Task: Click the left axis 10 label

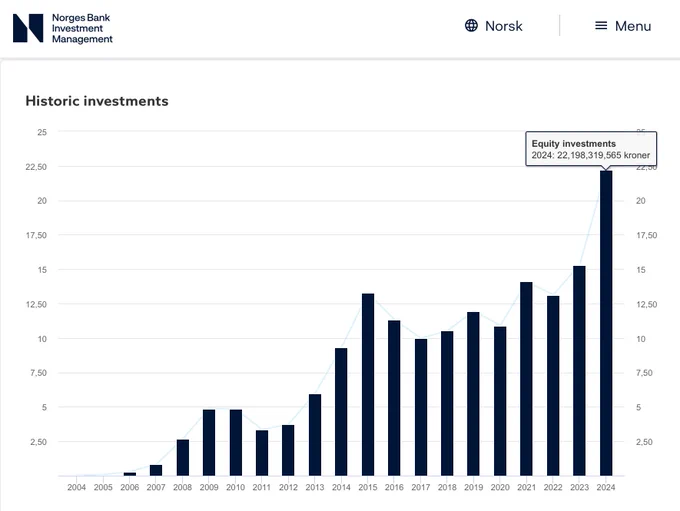Action: point(42,339)
